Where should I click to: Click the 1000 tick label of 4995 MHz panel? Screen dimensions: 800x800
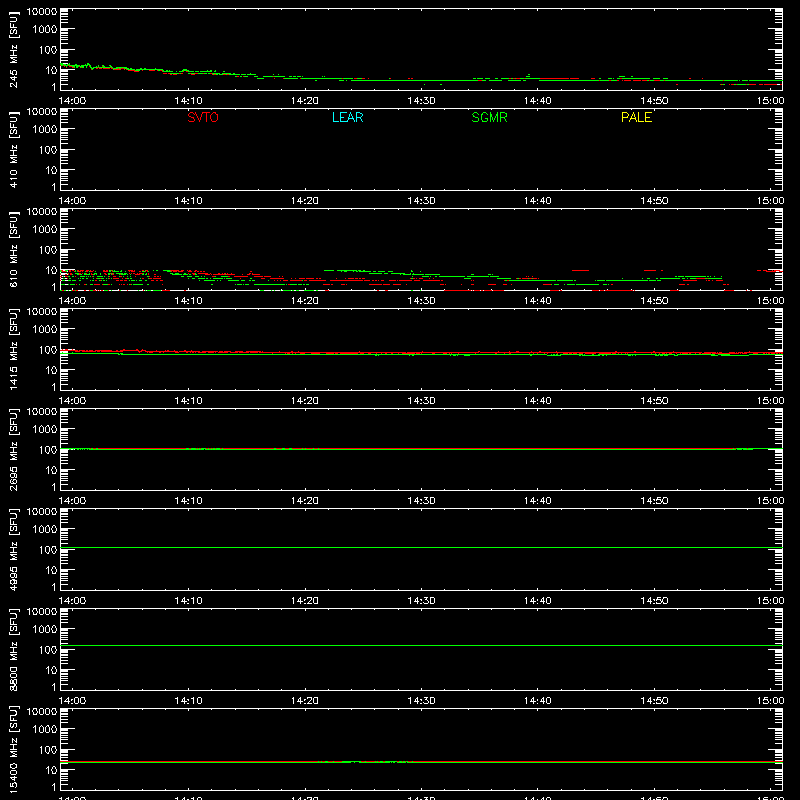(x=45, y=530)
